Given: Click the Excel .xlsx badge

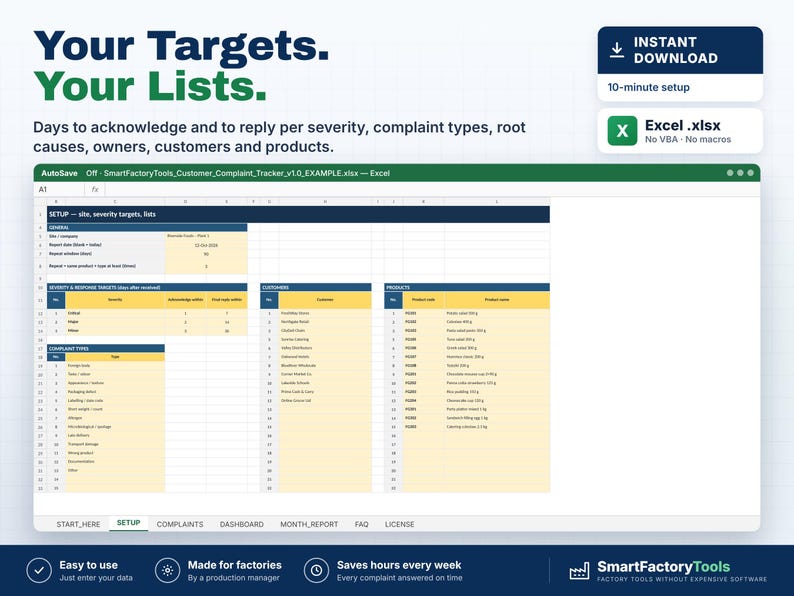Looking at the screenshot, I should (680, 131).
